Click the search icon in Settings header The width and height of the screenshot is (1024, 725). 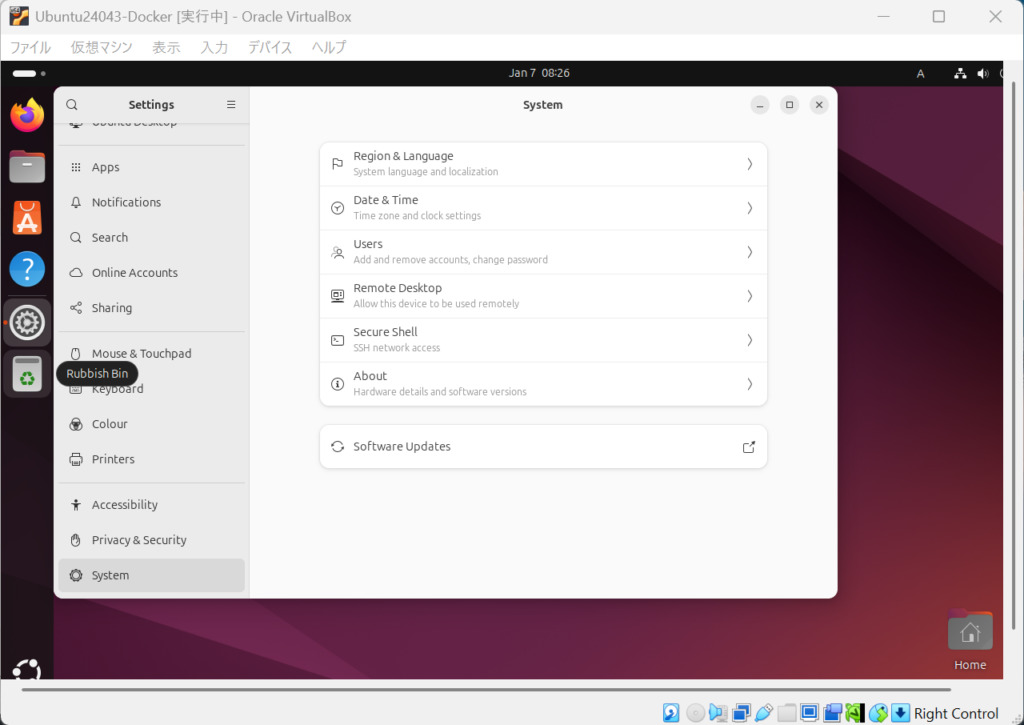click(x=72, y=105)
